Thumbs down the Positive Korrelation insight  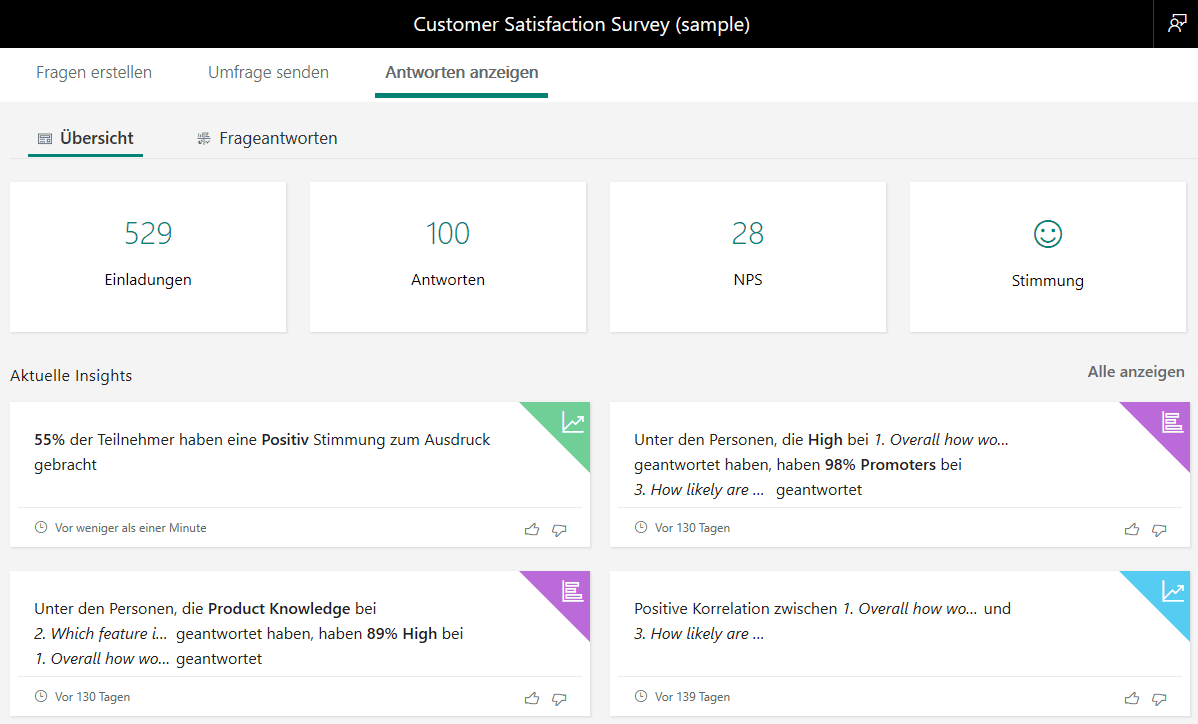pos(1159,698)
